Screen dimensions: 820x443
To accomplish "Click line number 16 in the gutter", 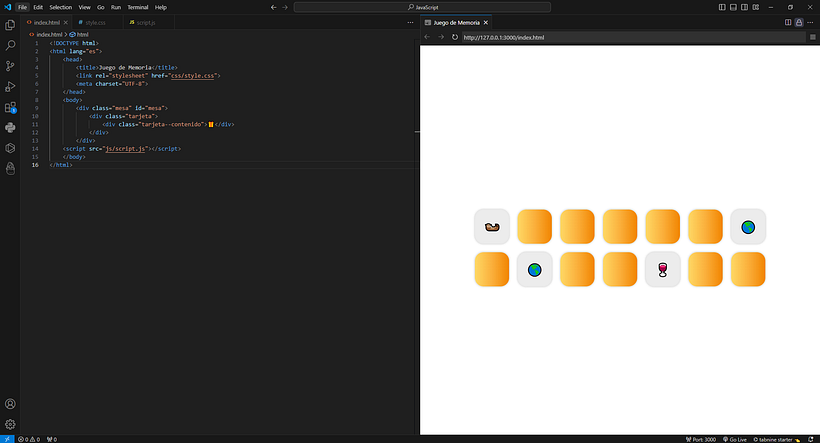I will [35, 165].
